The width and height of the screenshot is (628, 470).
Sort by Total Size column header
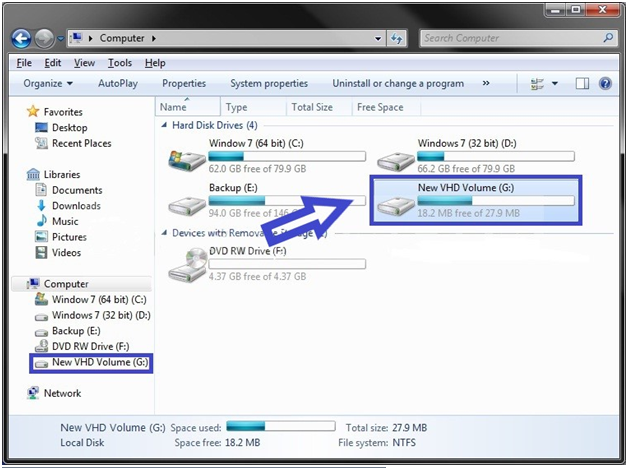point(319,107)
